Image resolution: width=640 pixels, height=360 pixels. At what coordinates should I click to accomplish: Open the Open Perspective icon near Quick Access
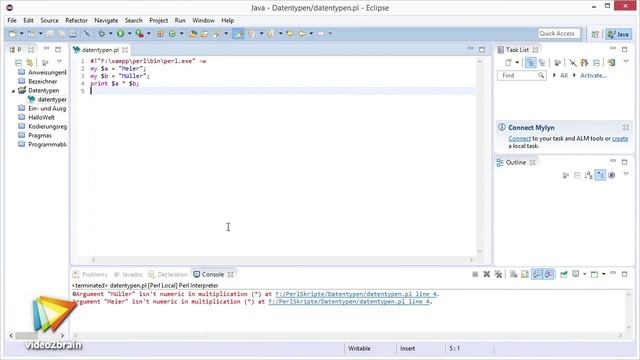[x=595, y=34]
